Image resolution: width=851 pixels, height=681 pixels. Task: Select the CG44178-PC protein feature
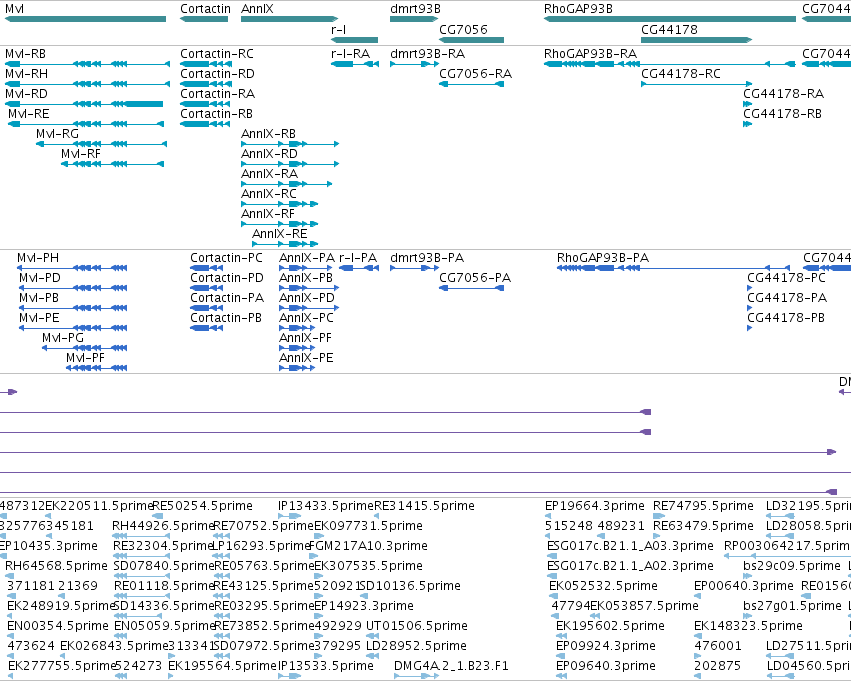coord(750,288)
